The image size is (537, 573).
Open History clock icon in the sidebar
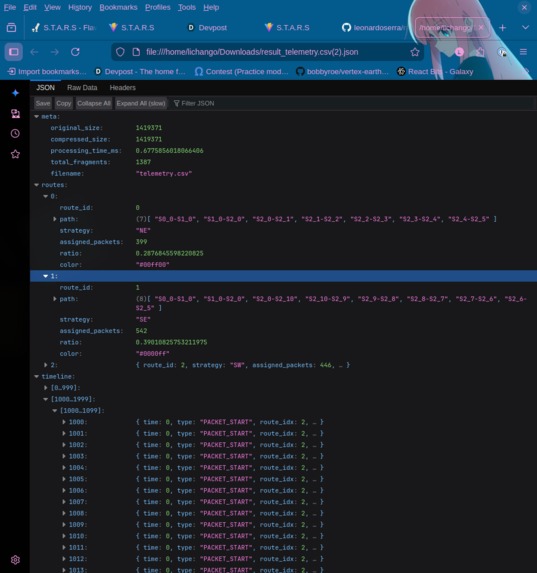(15, 133)
